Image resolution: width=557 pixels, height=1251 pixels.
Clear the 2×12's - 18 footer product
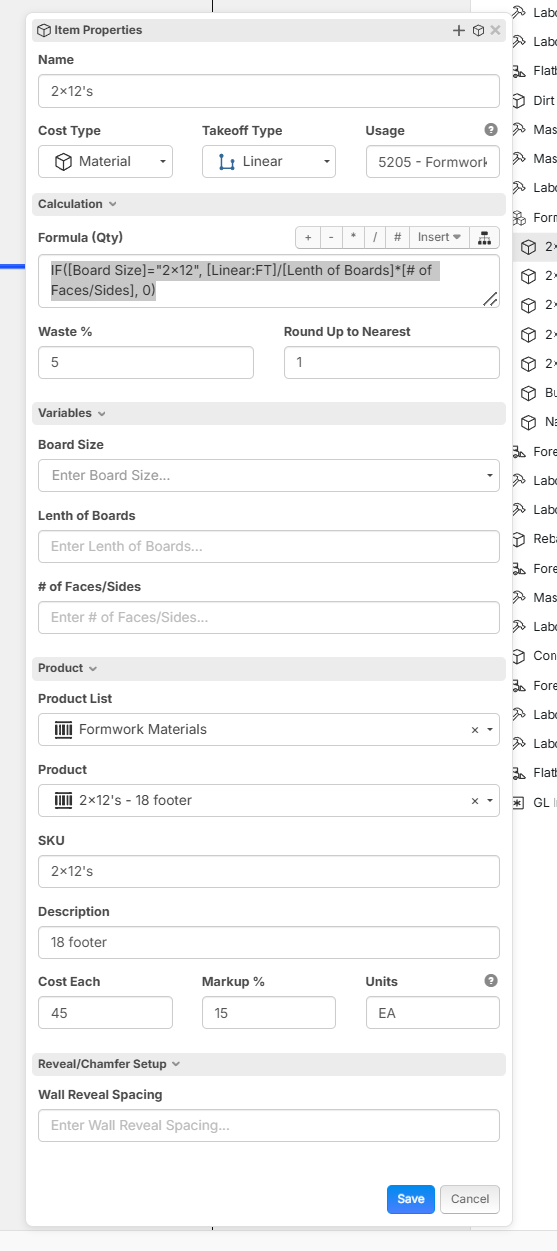click(475, 801)
